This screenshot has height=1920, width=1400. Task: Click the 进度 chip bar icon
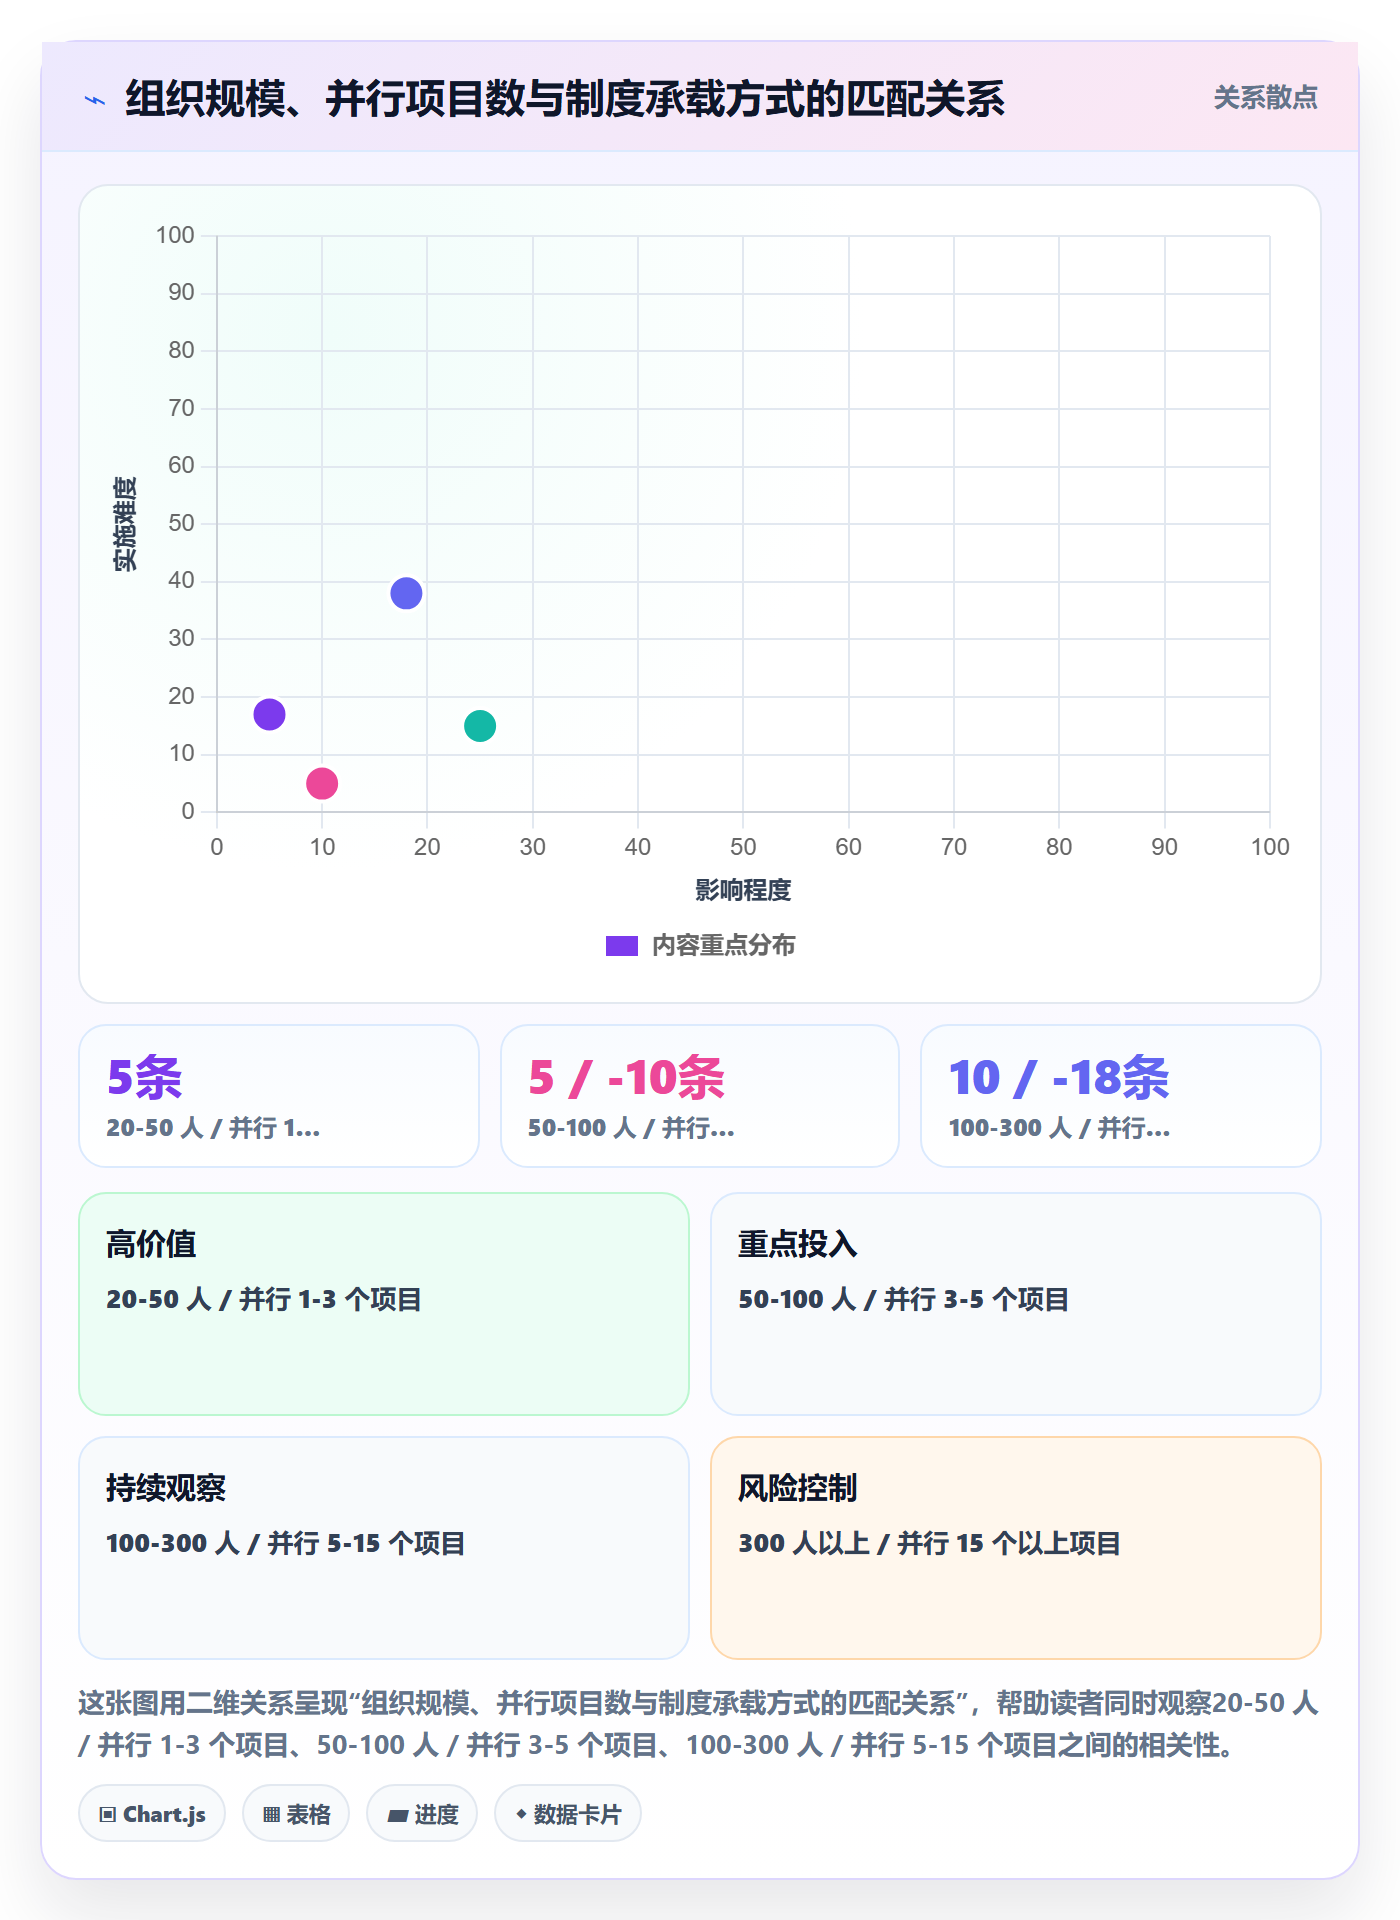(397, 1816)
